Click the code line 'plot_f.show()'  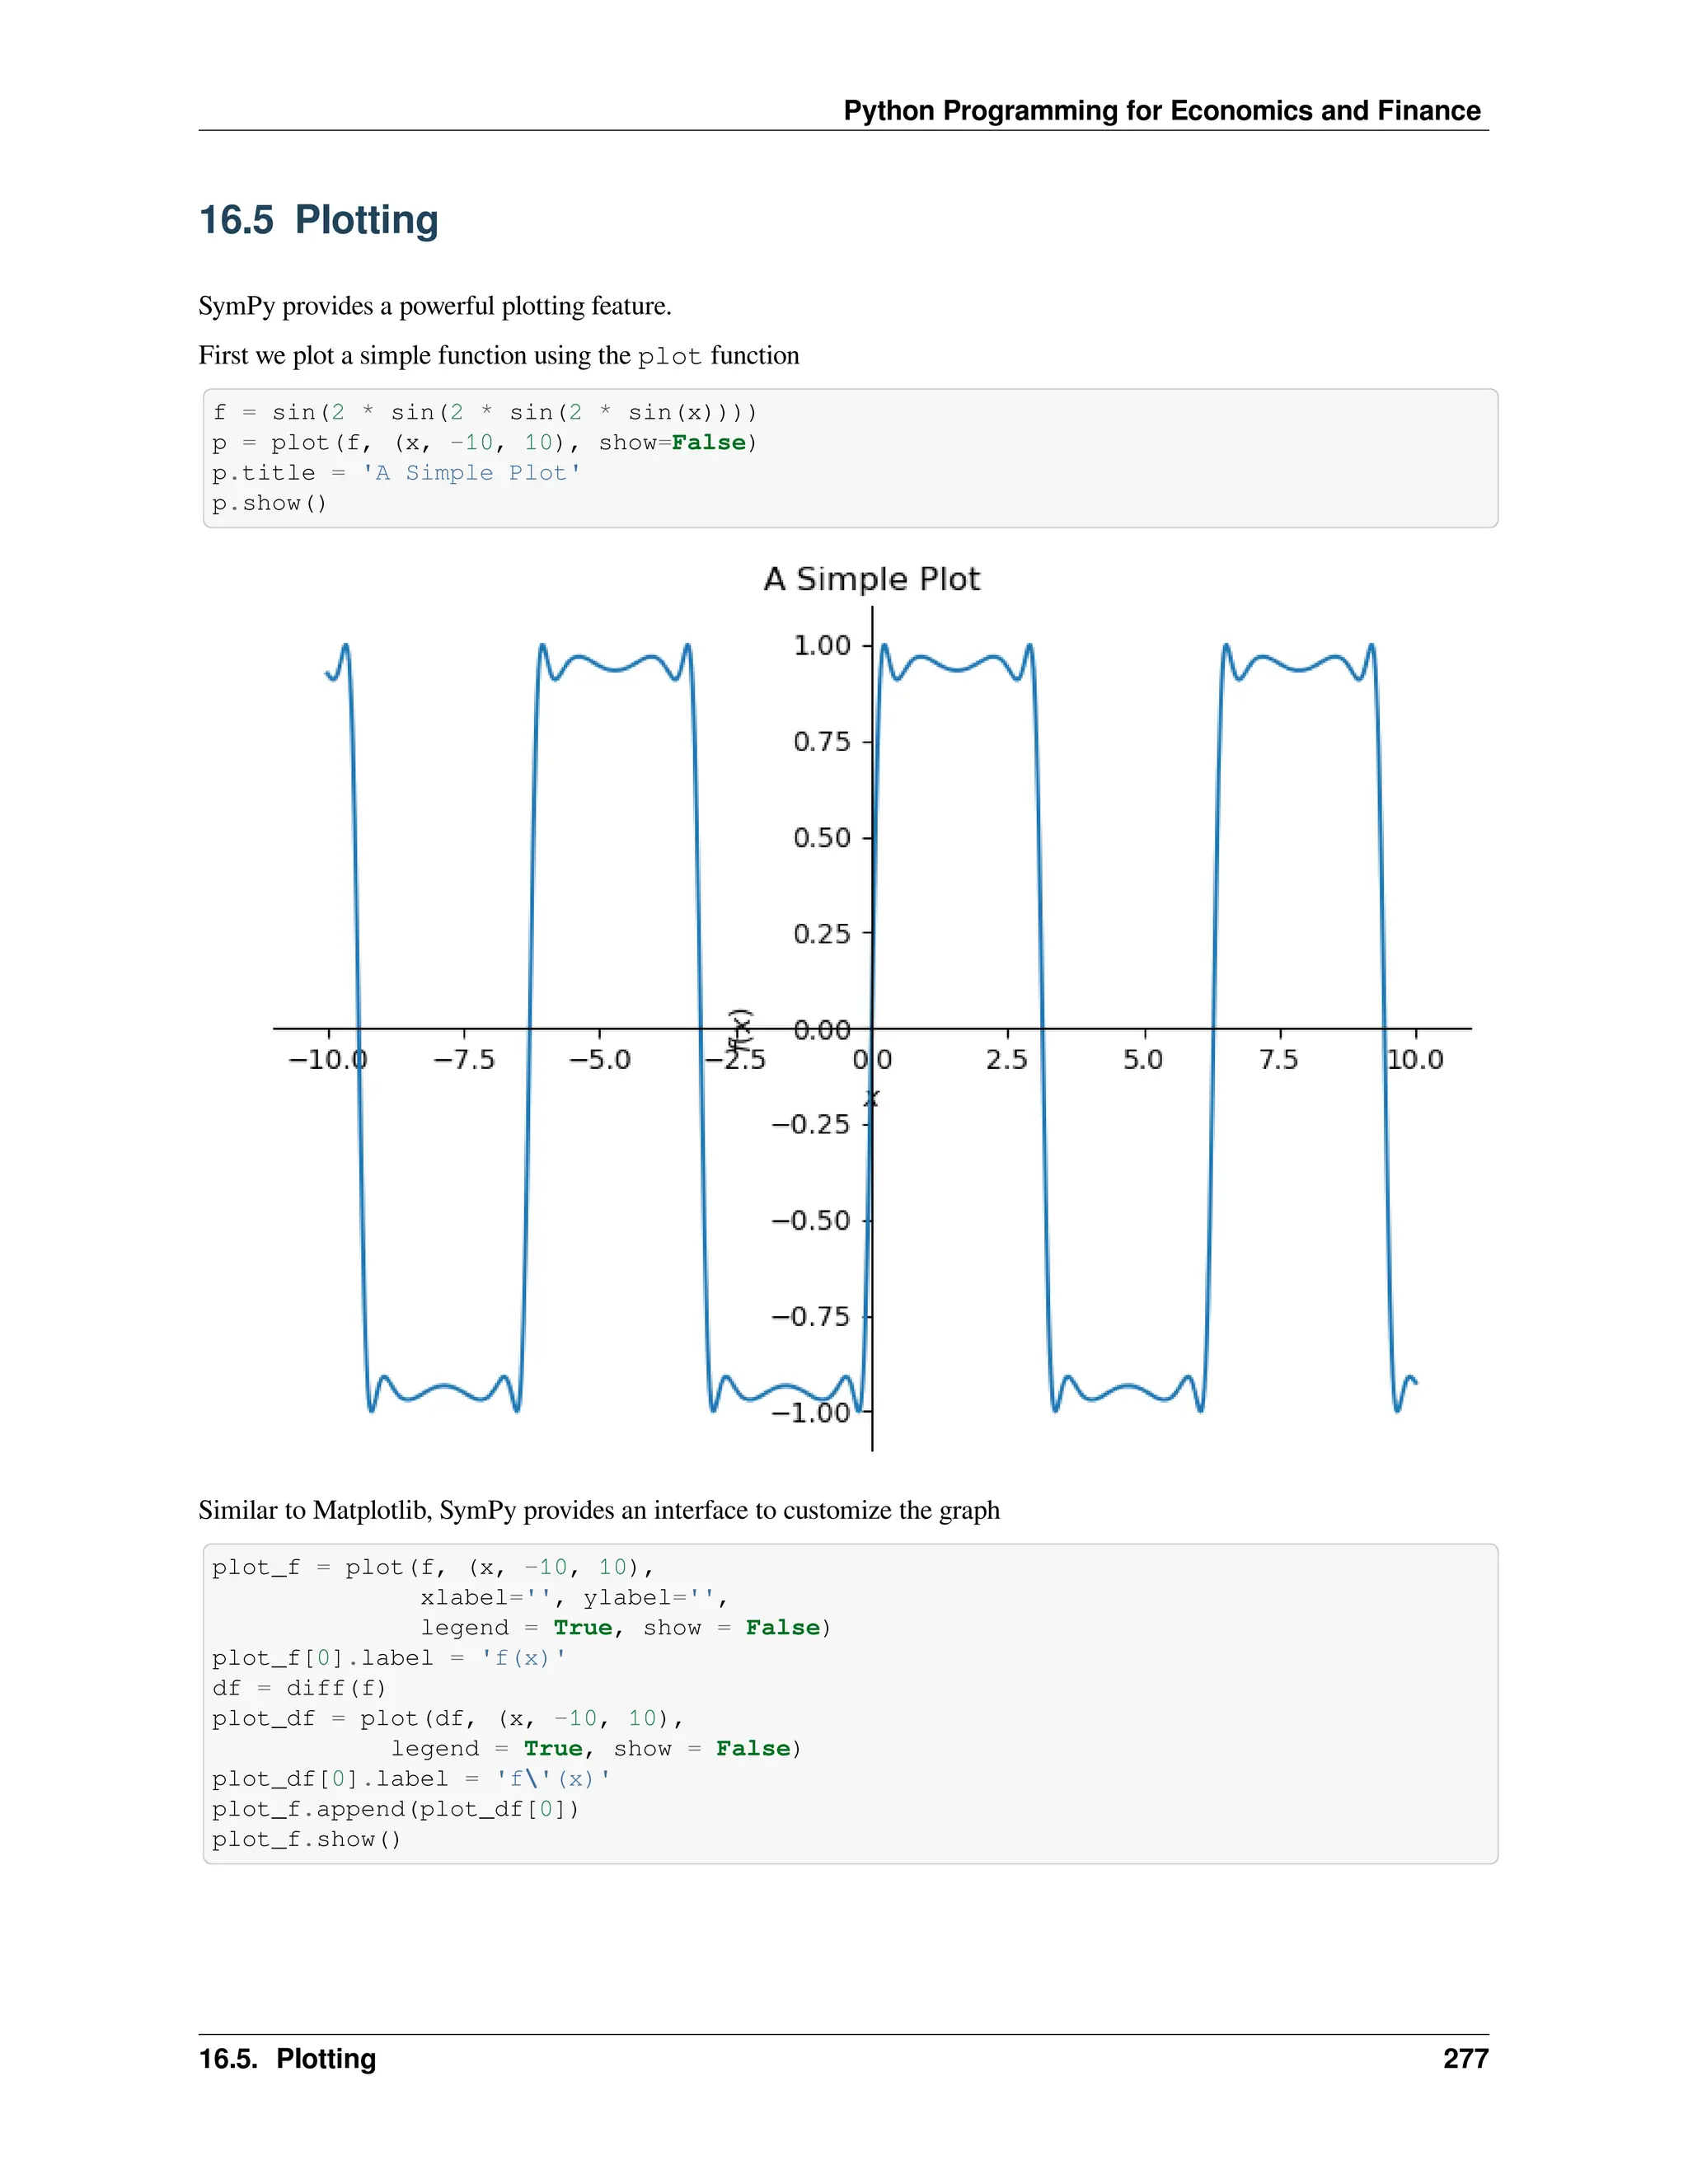(307, 1839)
